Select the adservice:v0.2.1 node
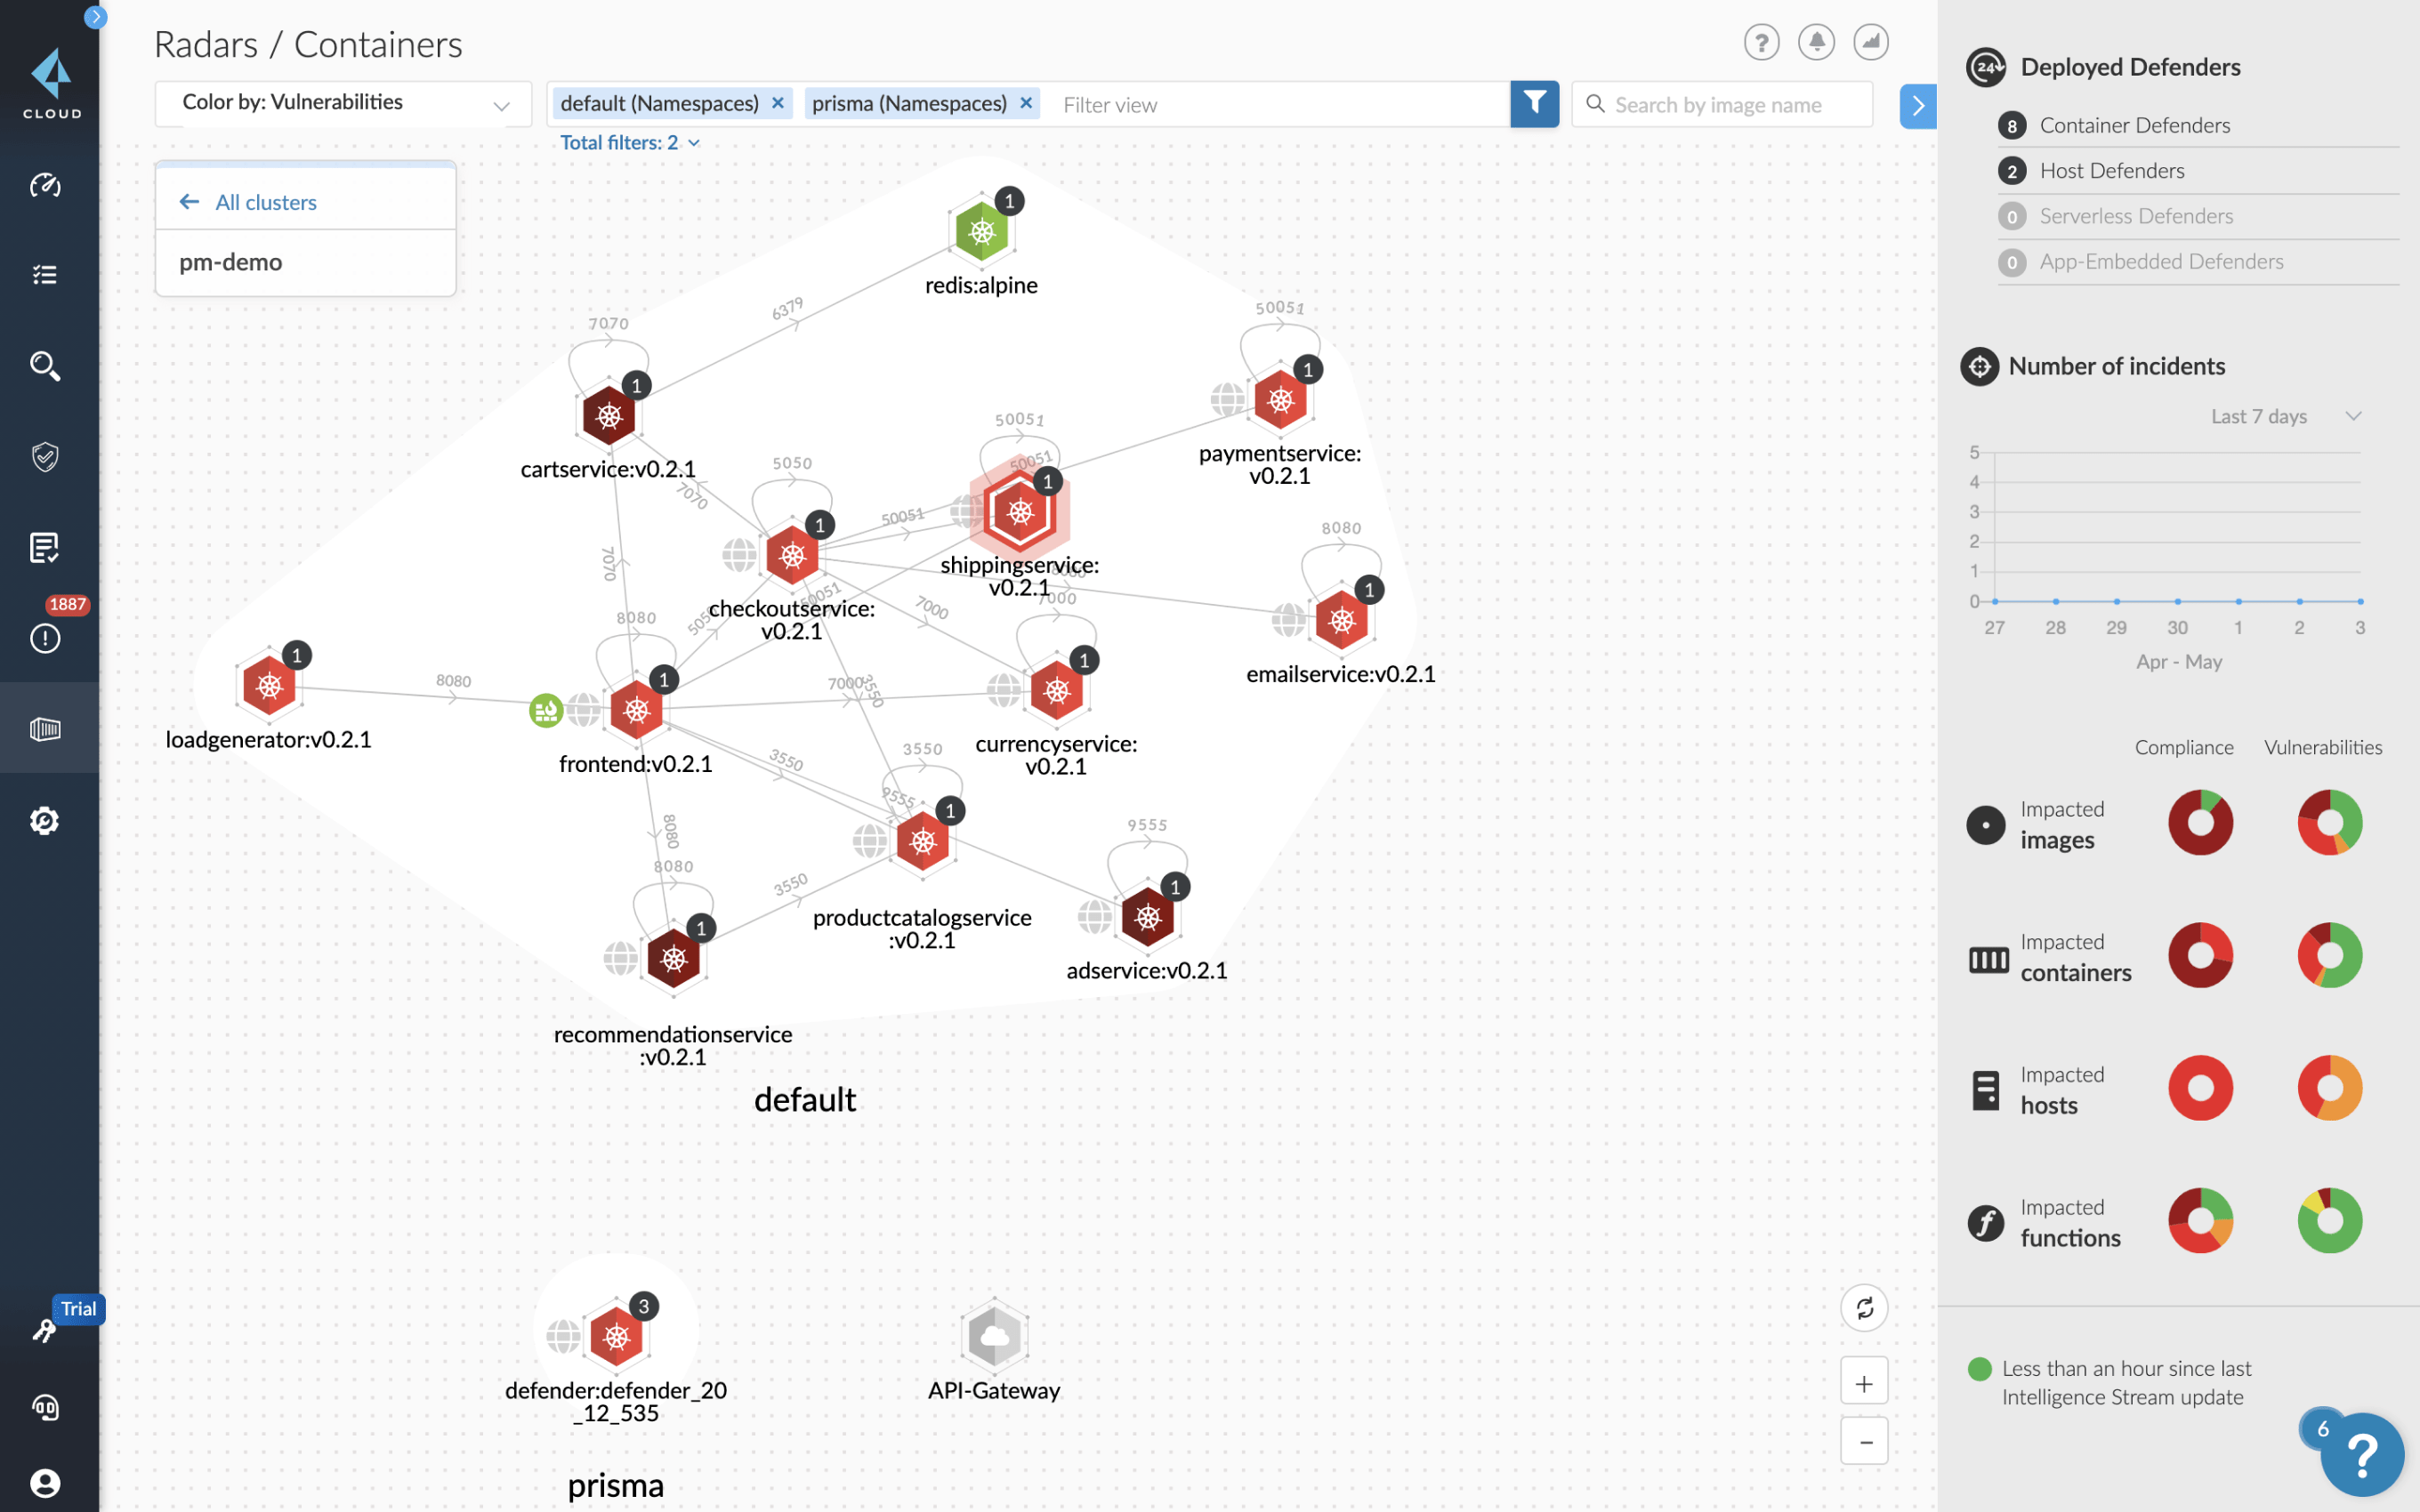 1147,916
